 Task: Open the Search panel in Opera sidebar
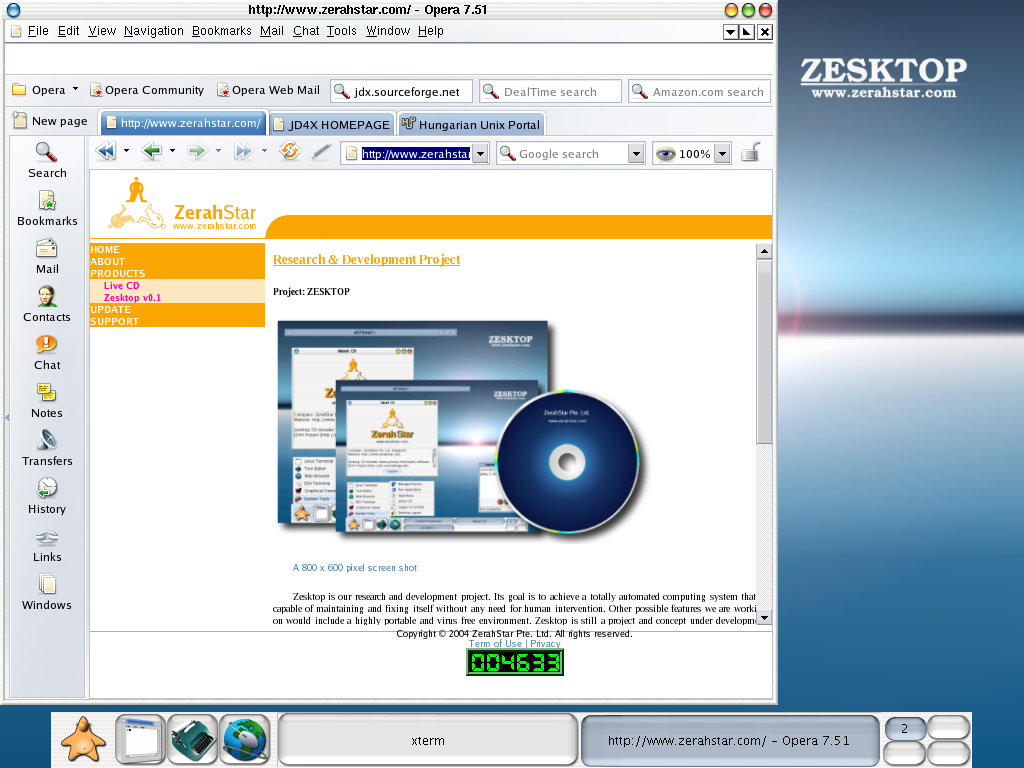tap(46, 160)
